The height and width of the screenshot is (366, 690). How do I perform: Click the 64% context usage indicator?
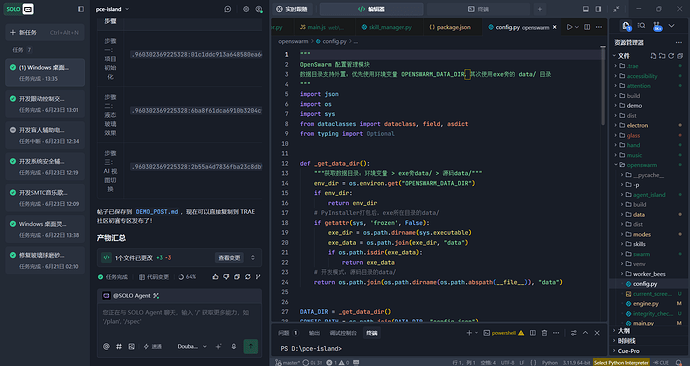click(x=187, y=277)
